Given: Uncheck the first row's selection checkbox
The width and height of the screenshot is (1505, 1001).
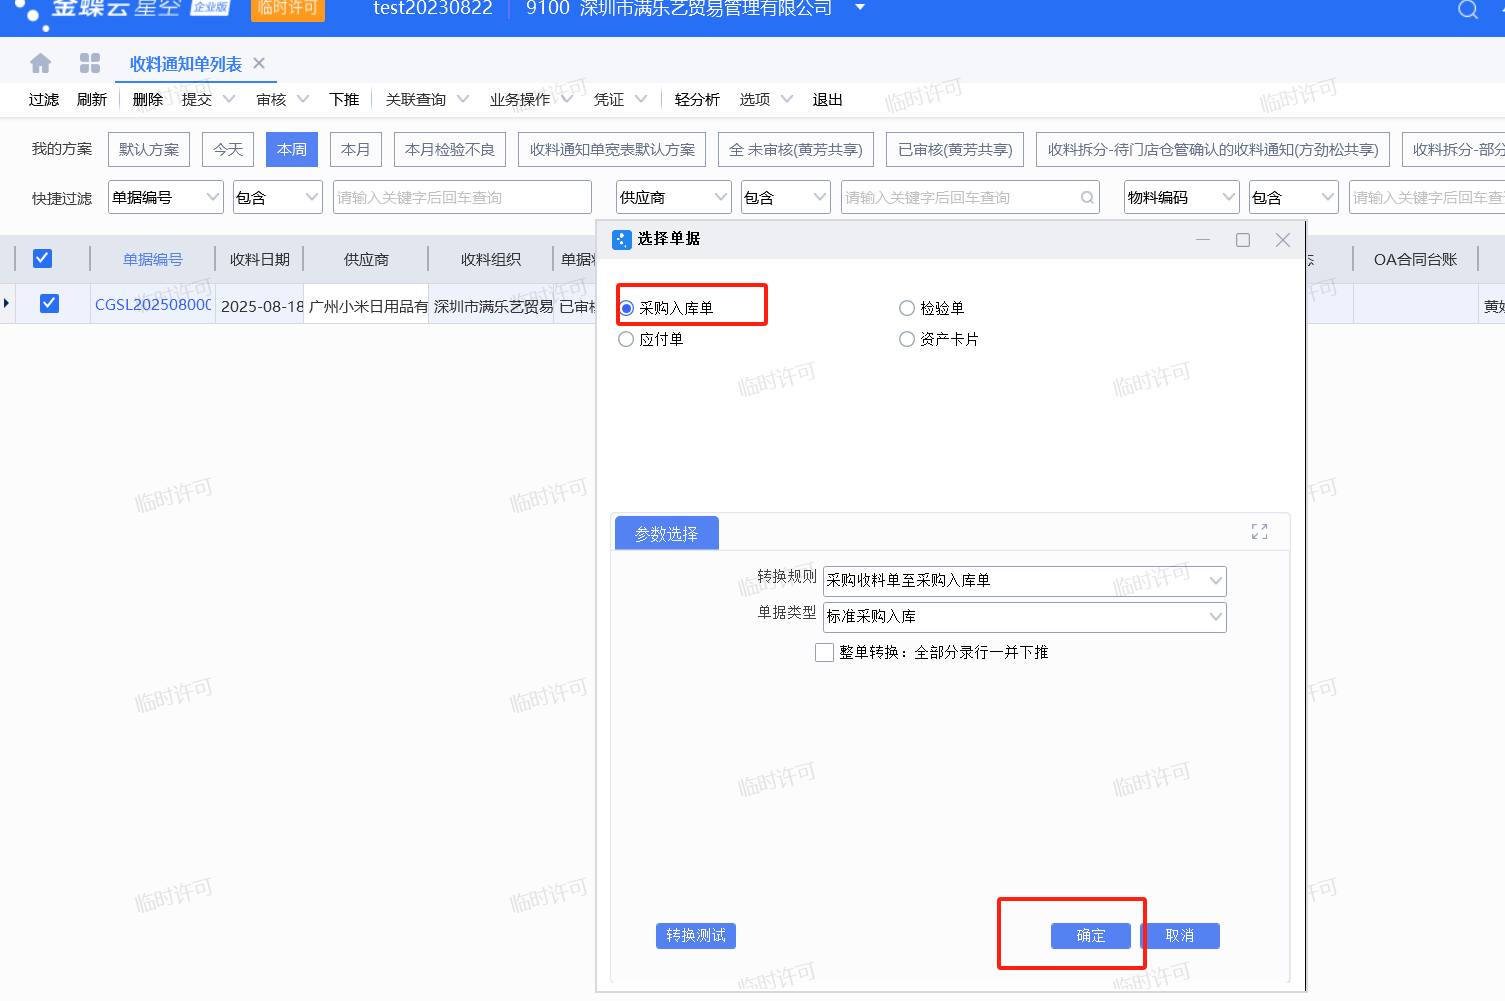Looking at the screenshot, I should pos(49,304).
